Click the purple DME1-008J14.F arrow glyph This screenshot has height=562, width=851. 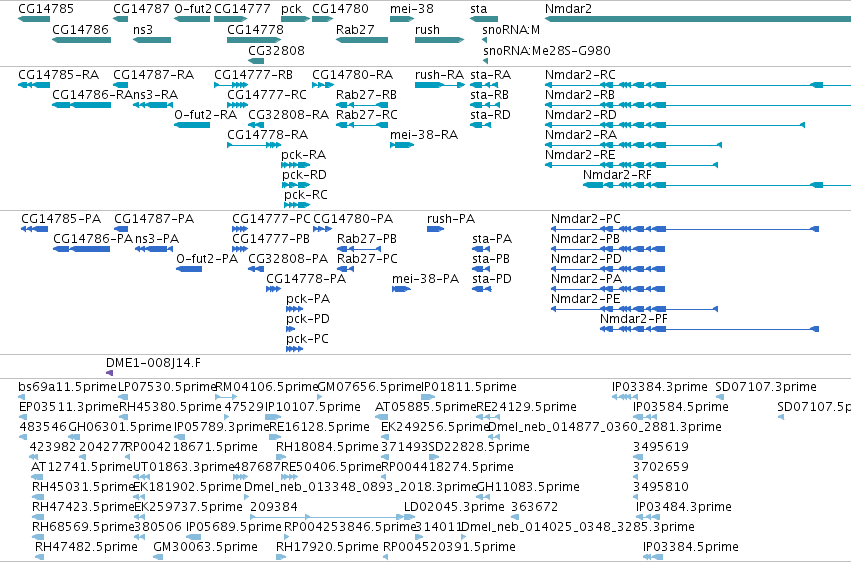click(x=109, y=373)
